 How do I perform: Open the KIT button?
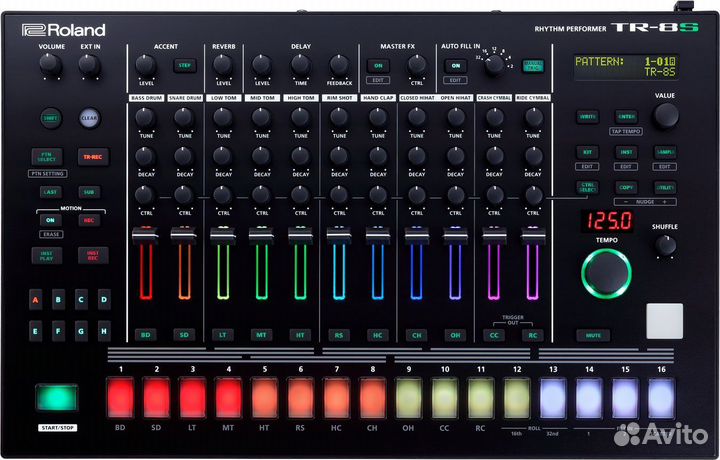[587, 152]
